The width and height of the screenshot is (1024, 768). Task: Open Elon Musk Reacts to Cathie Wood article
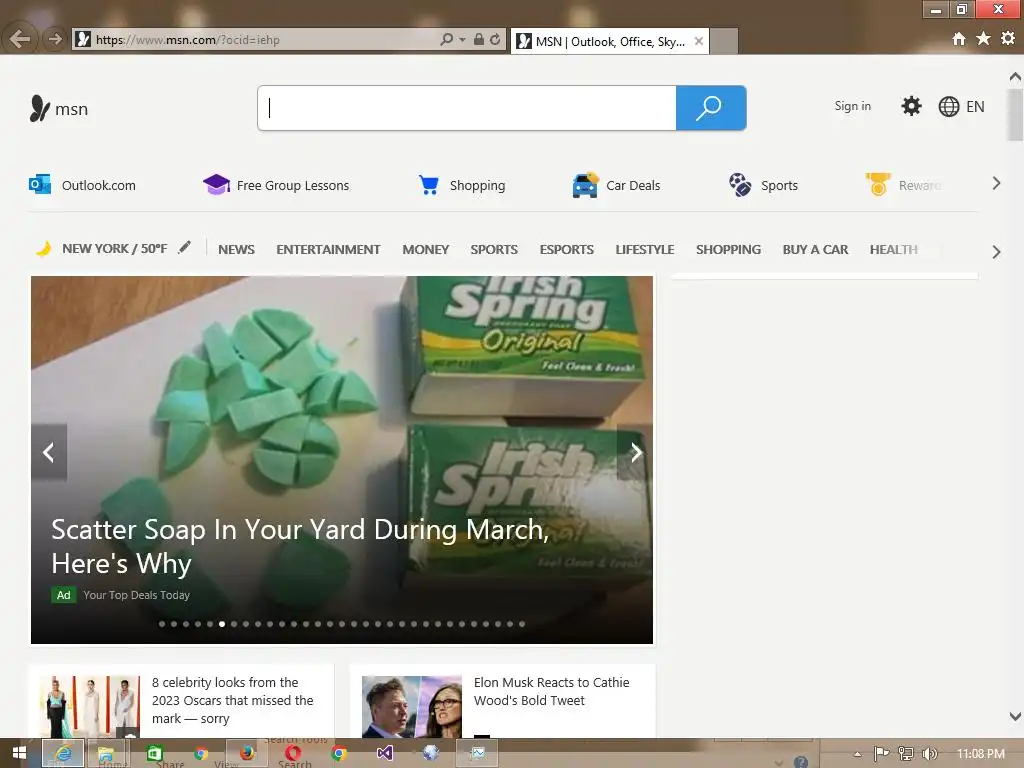click(551, 691)
